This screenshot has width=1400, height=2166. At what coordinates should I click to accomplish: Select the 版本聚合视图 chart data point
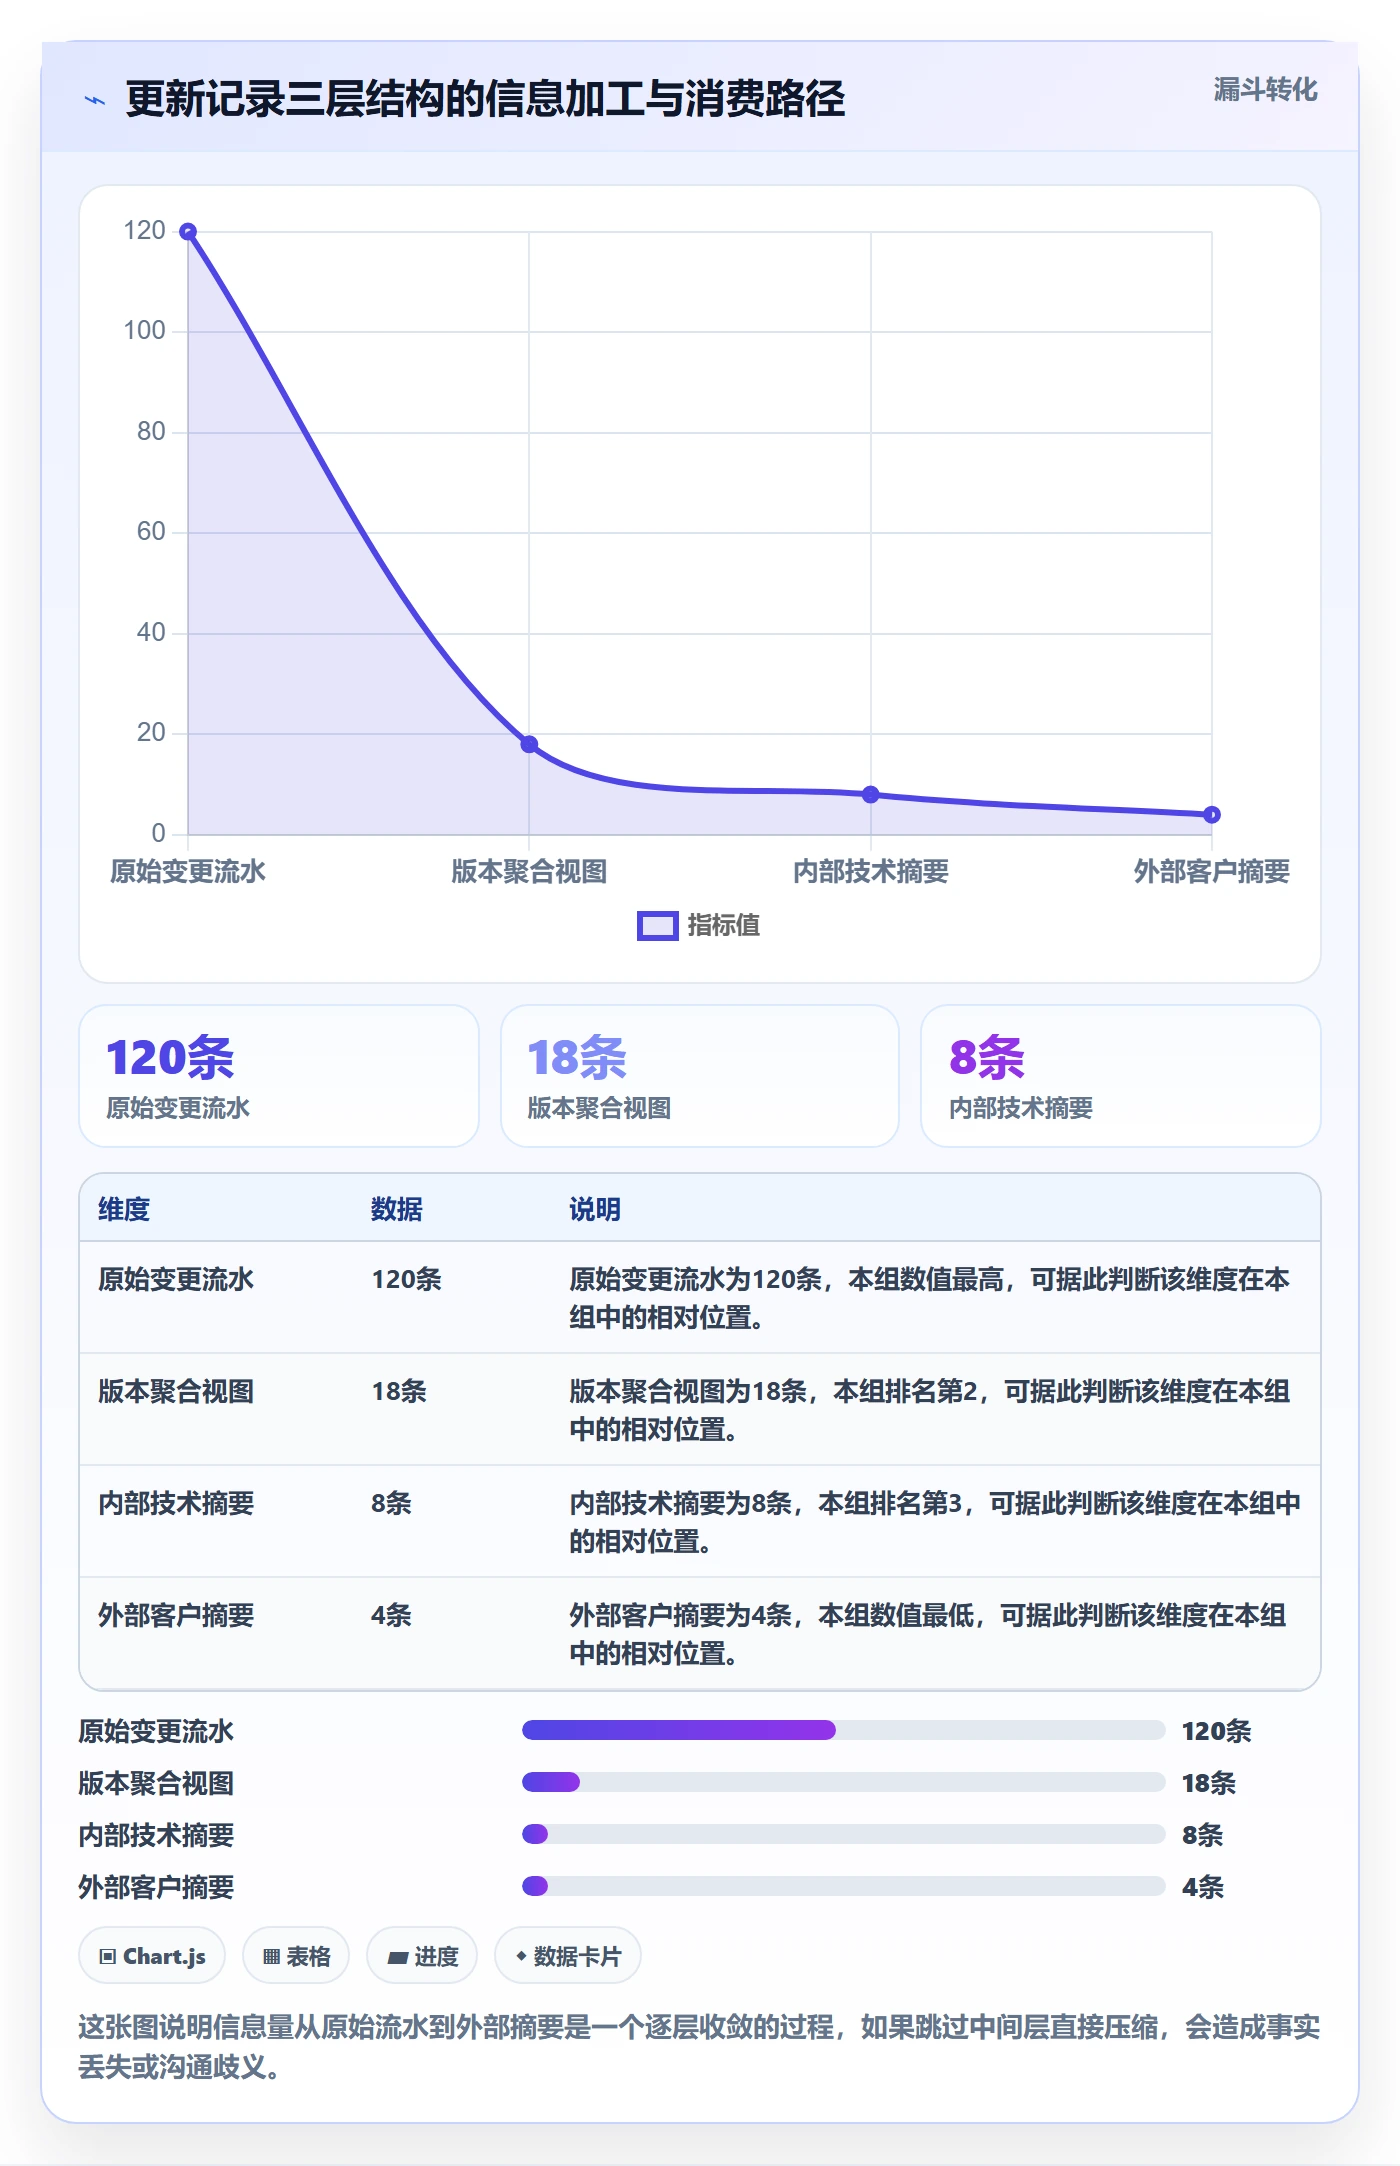[x=529, y=744]
